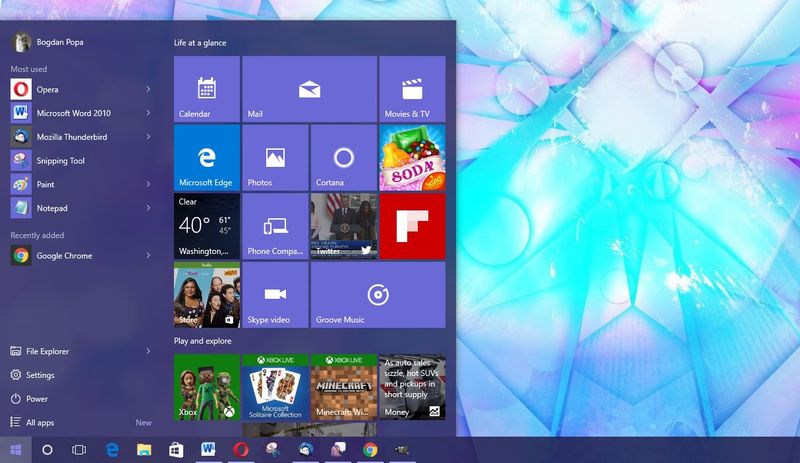
Task: Open the Store from the taskbar
Action: click(176, 450)
